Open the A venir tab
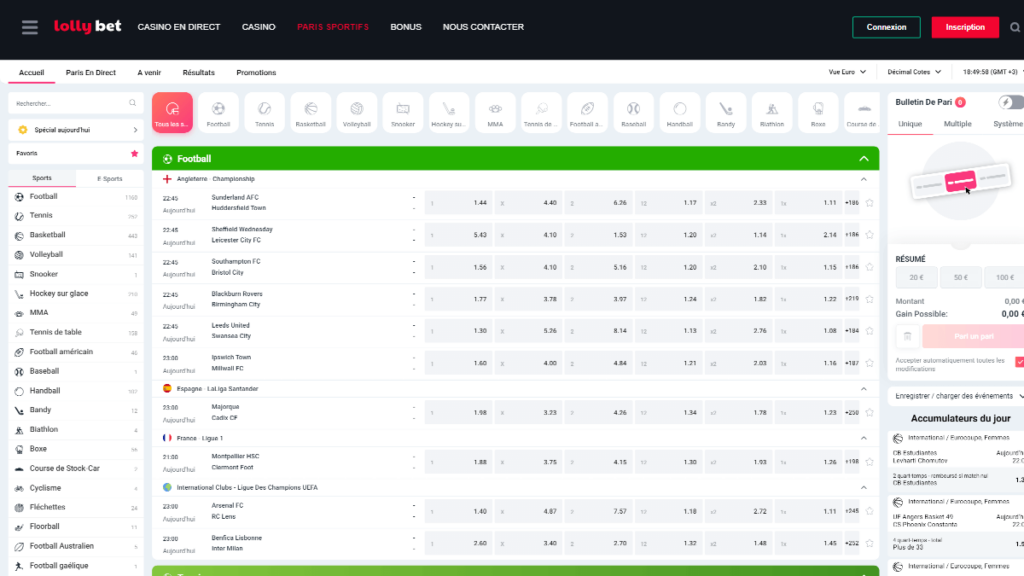Image resolution: width=1024 pixels, height=576 pixels. click(x=149, y=72)
